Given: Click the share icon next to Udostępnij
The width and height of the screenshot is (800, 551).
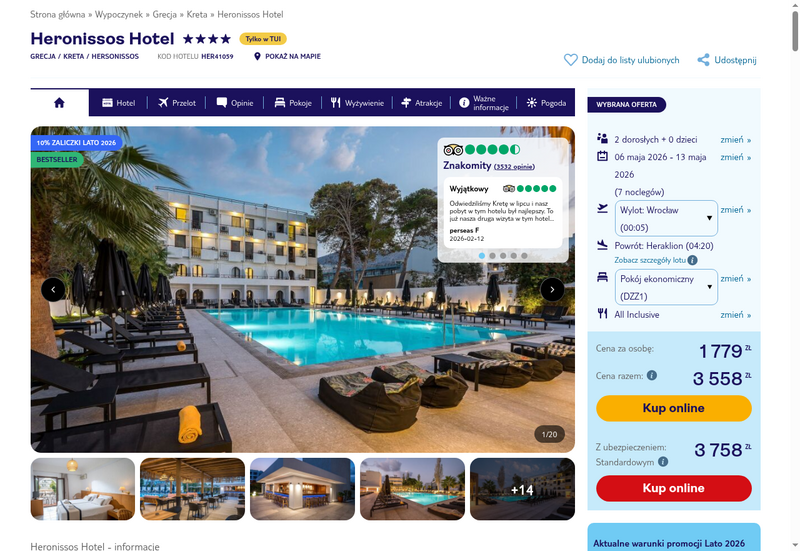Looking at the screenshot, I should (704, 60).
